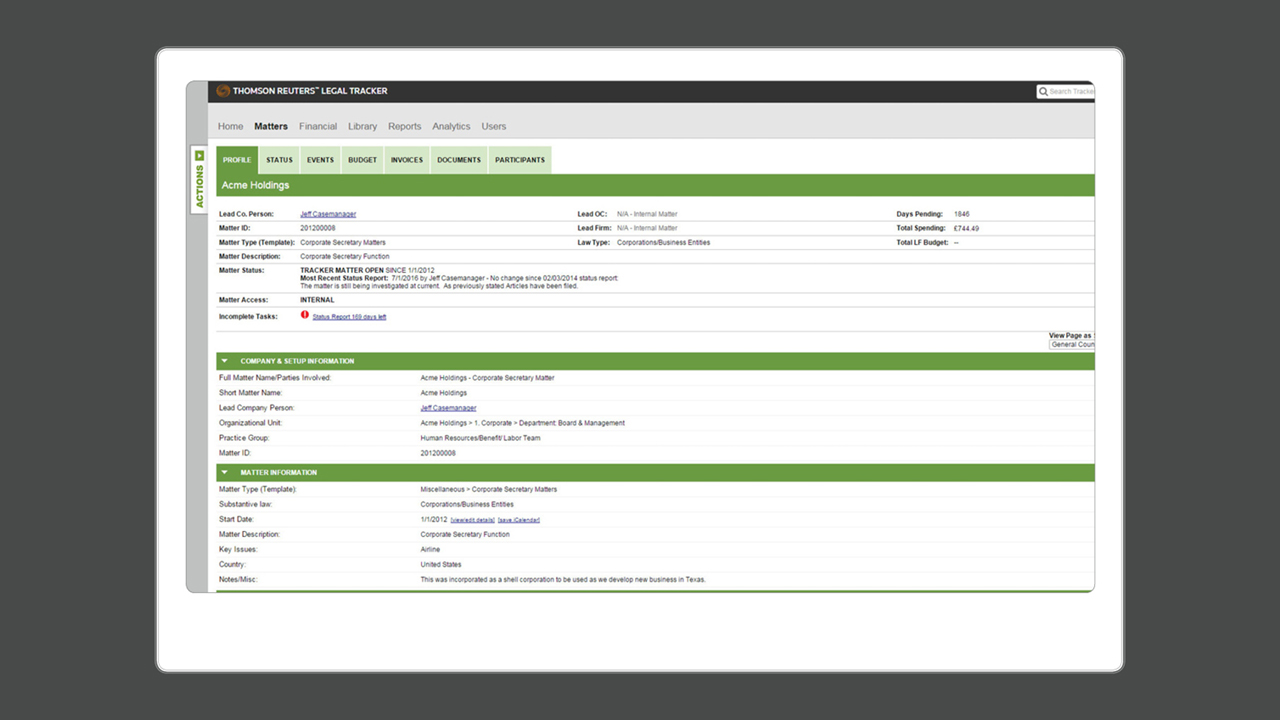1280x720 pixels.
Task: Click the red incomplete task alert icon
Action: click(305, 315)
